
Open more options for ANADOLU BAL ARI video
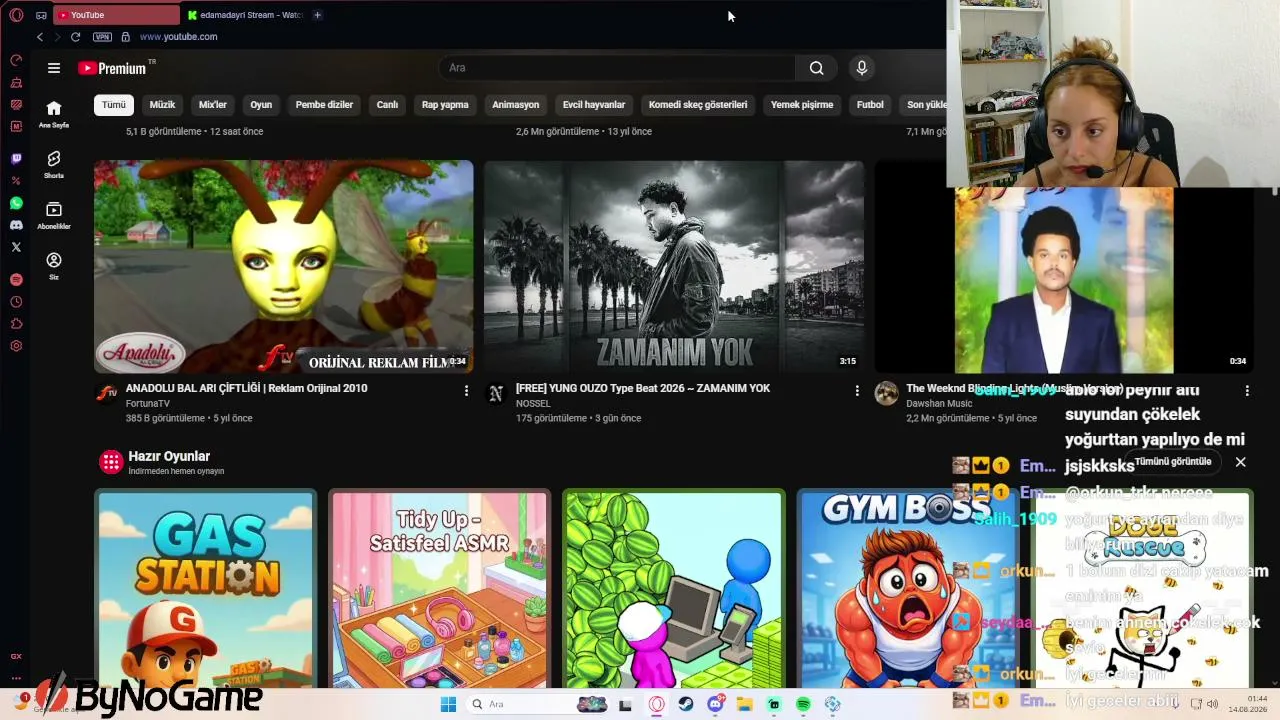point(466,391)
